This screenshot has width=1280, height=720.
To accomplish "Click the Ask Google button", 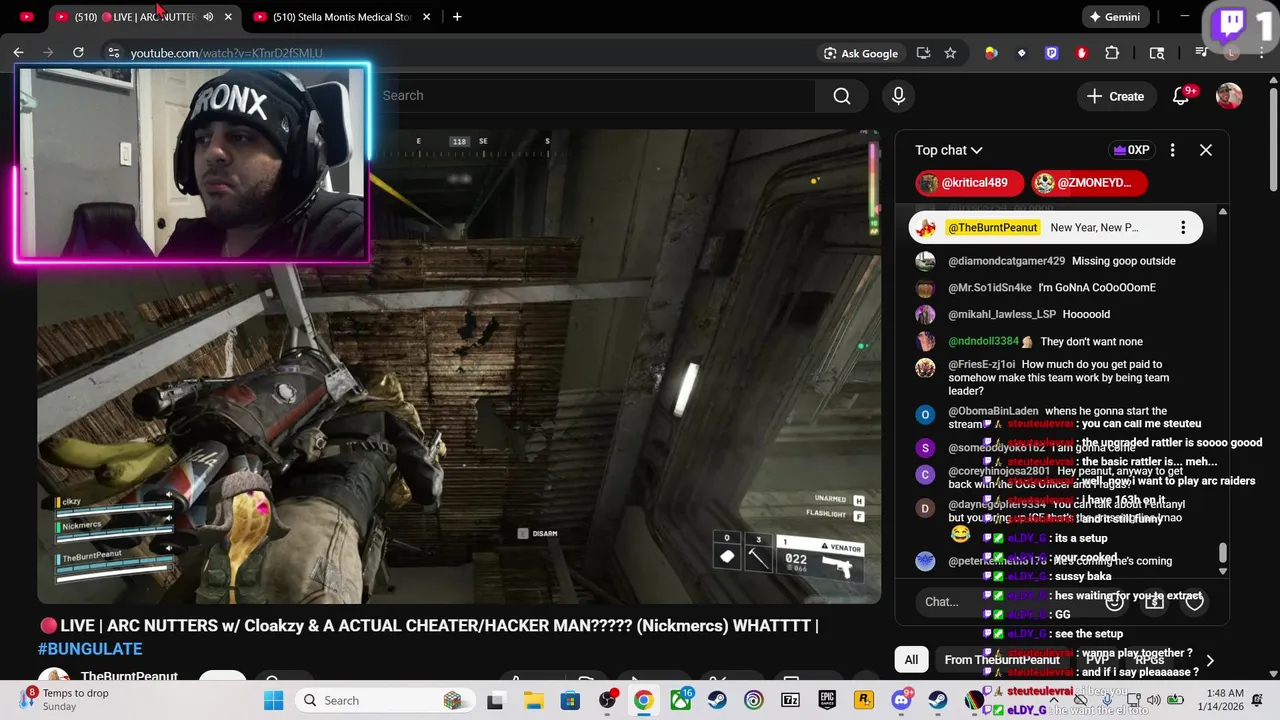I will click(860, 53).
